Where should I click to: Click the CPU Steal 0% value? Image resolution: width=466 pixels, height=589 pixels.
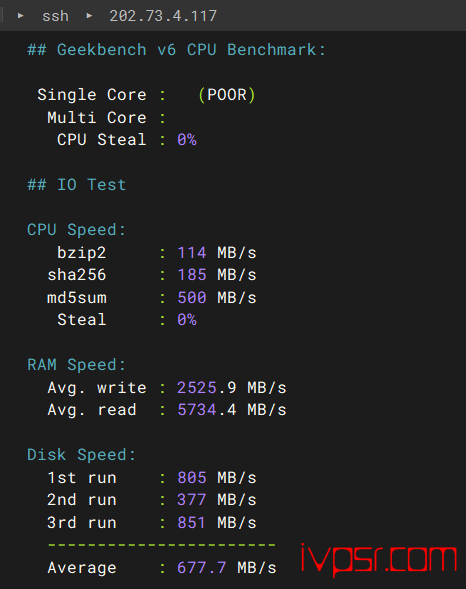187,140
